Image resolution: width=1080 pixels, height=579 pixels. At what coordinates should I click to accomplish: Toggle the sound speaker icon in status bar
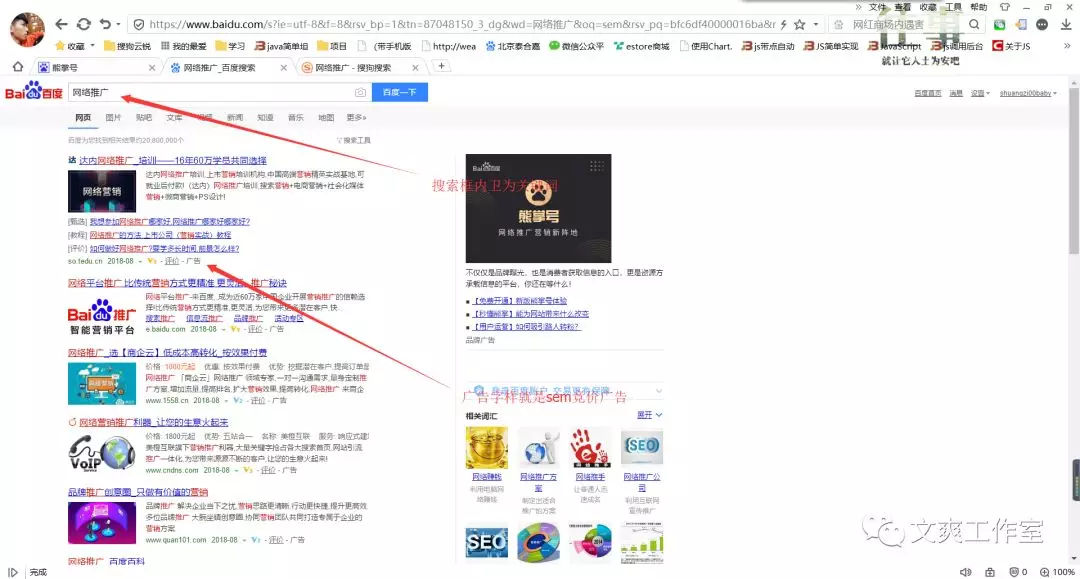966,572
